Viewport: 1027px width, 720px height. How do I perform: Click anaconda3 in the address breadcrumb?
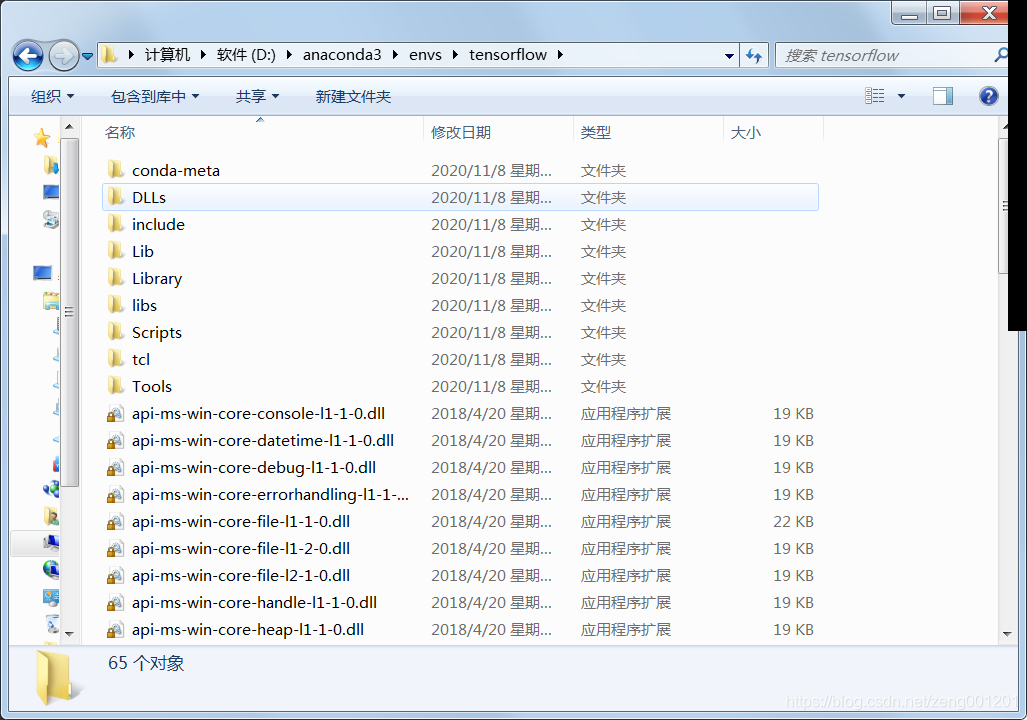tap(342, 55)
